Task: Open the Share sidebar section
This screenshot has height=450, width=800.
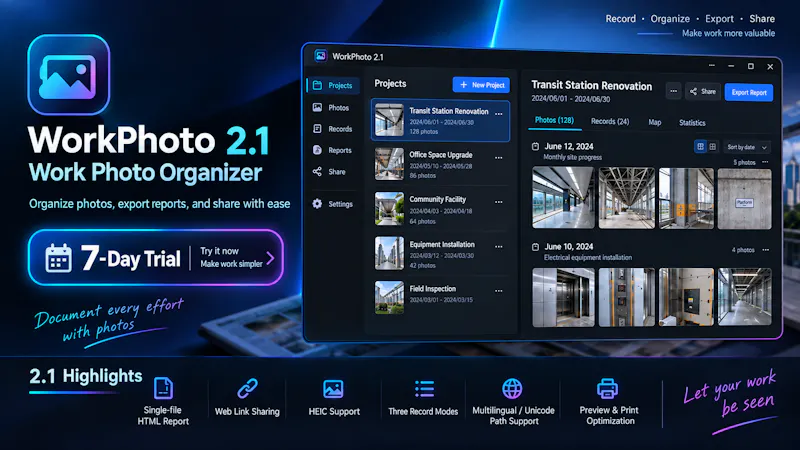Action: pos(329,172)
